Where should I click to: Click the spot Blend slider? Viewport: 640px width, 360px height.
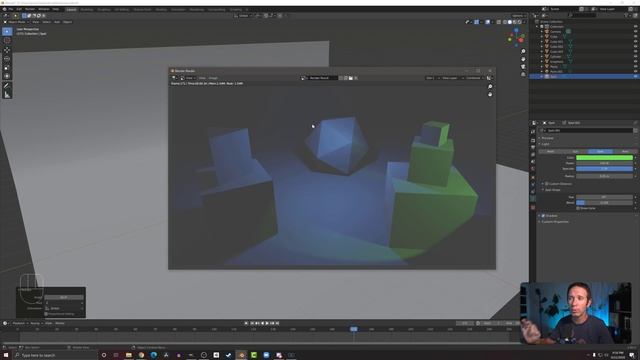click(x=604, y=202)
